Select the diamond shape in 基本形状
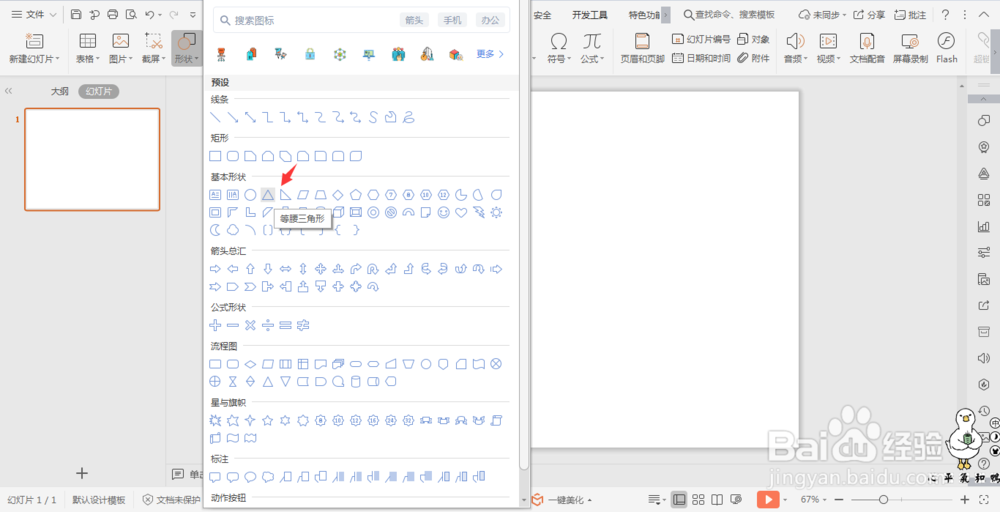This screenshot has width=1000, height=512. tap(338, 194)
